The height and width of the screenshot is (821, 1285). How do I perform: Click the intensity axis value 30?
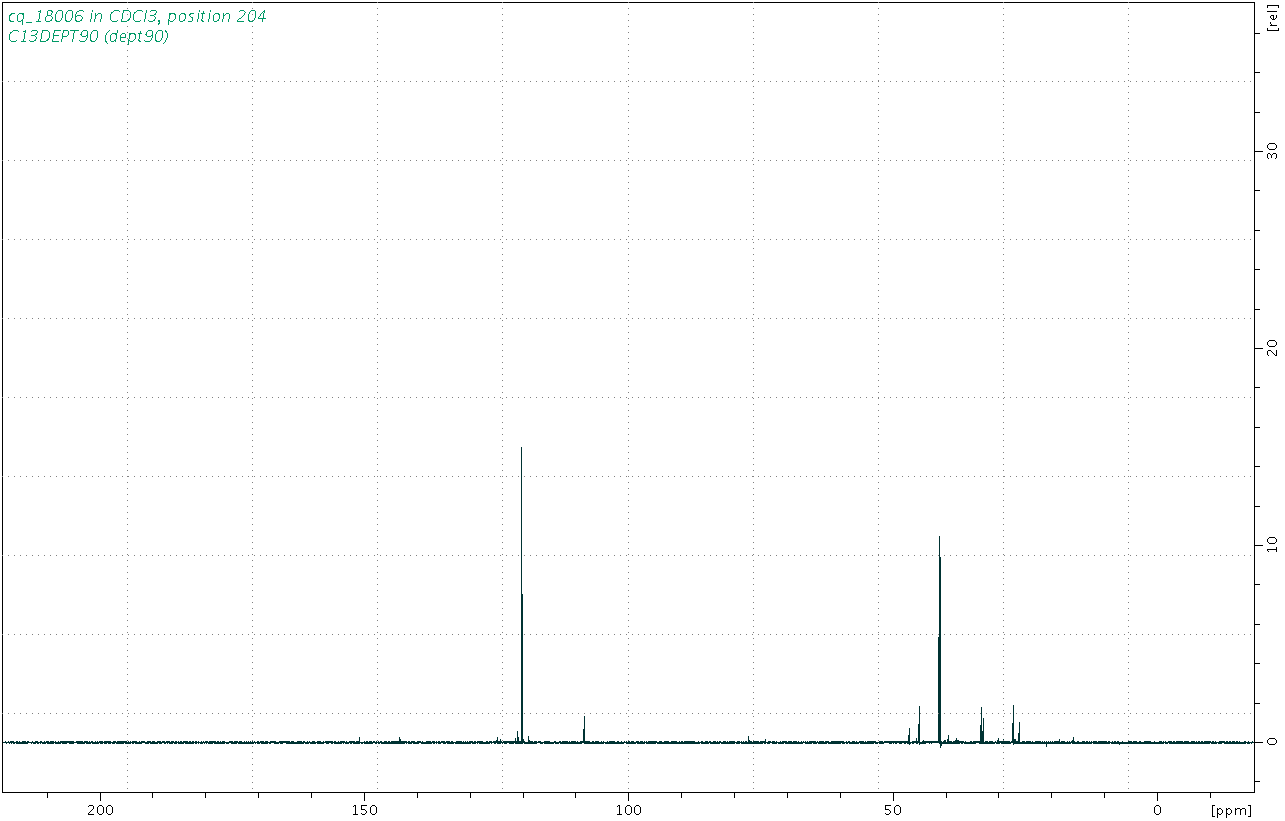click(1272, 150)
